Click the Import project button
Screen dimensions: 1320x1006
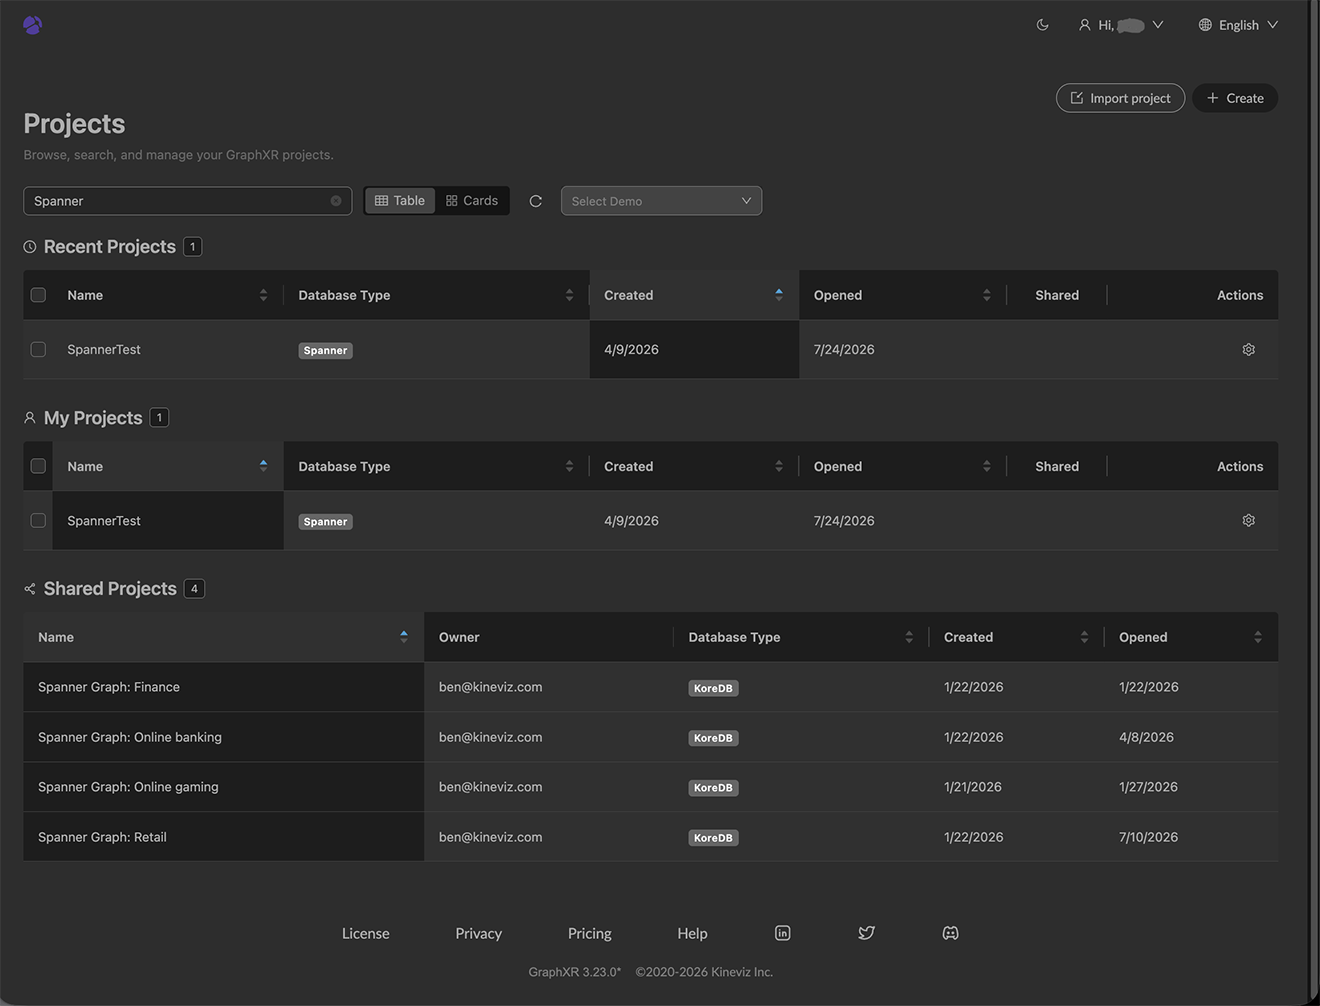(x=1120, y=98)
